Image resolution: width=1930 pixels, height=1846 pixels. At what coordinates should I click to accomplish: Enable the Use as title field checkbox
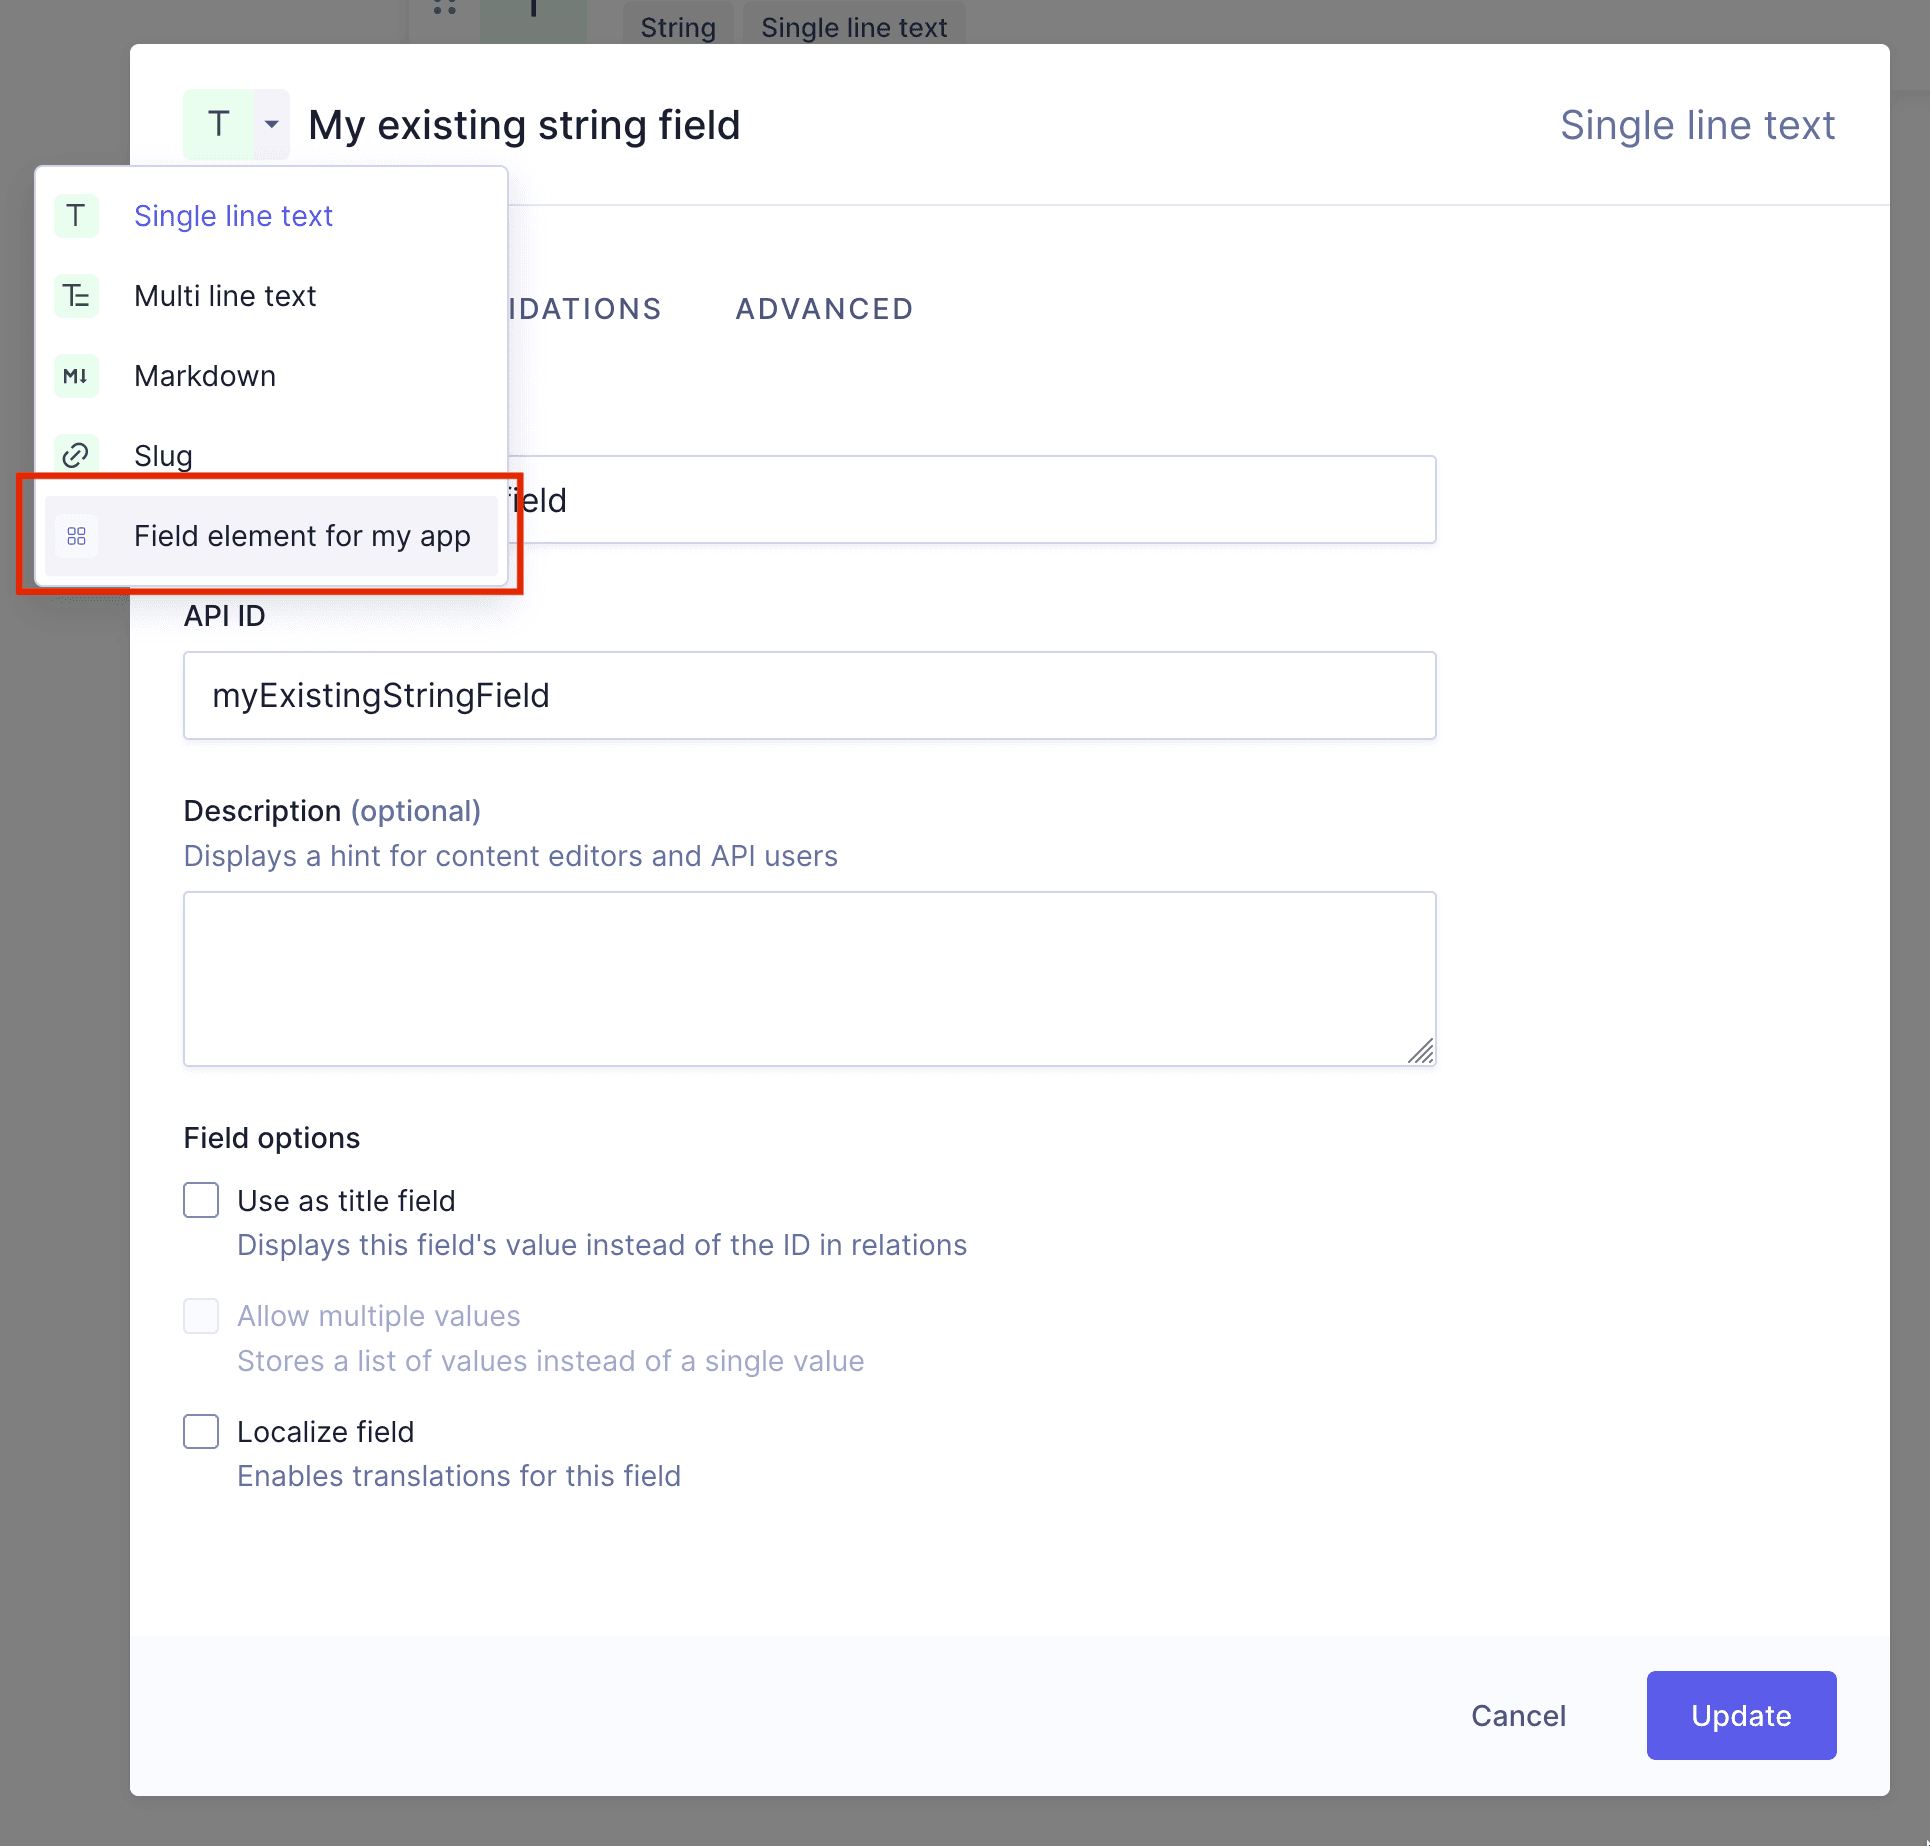(201, 1200)
